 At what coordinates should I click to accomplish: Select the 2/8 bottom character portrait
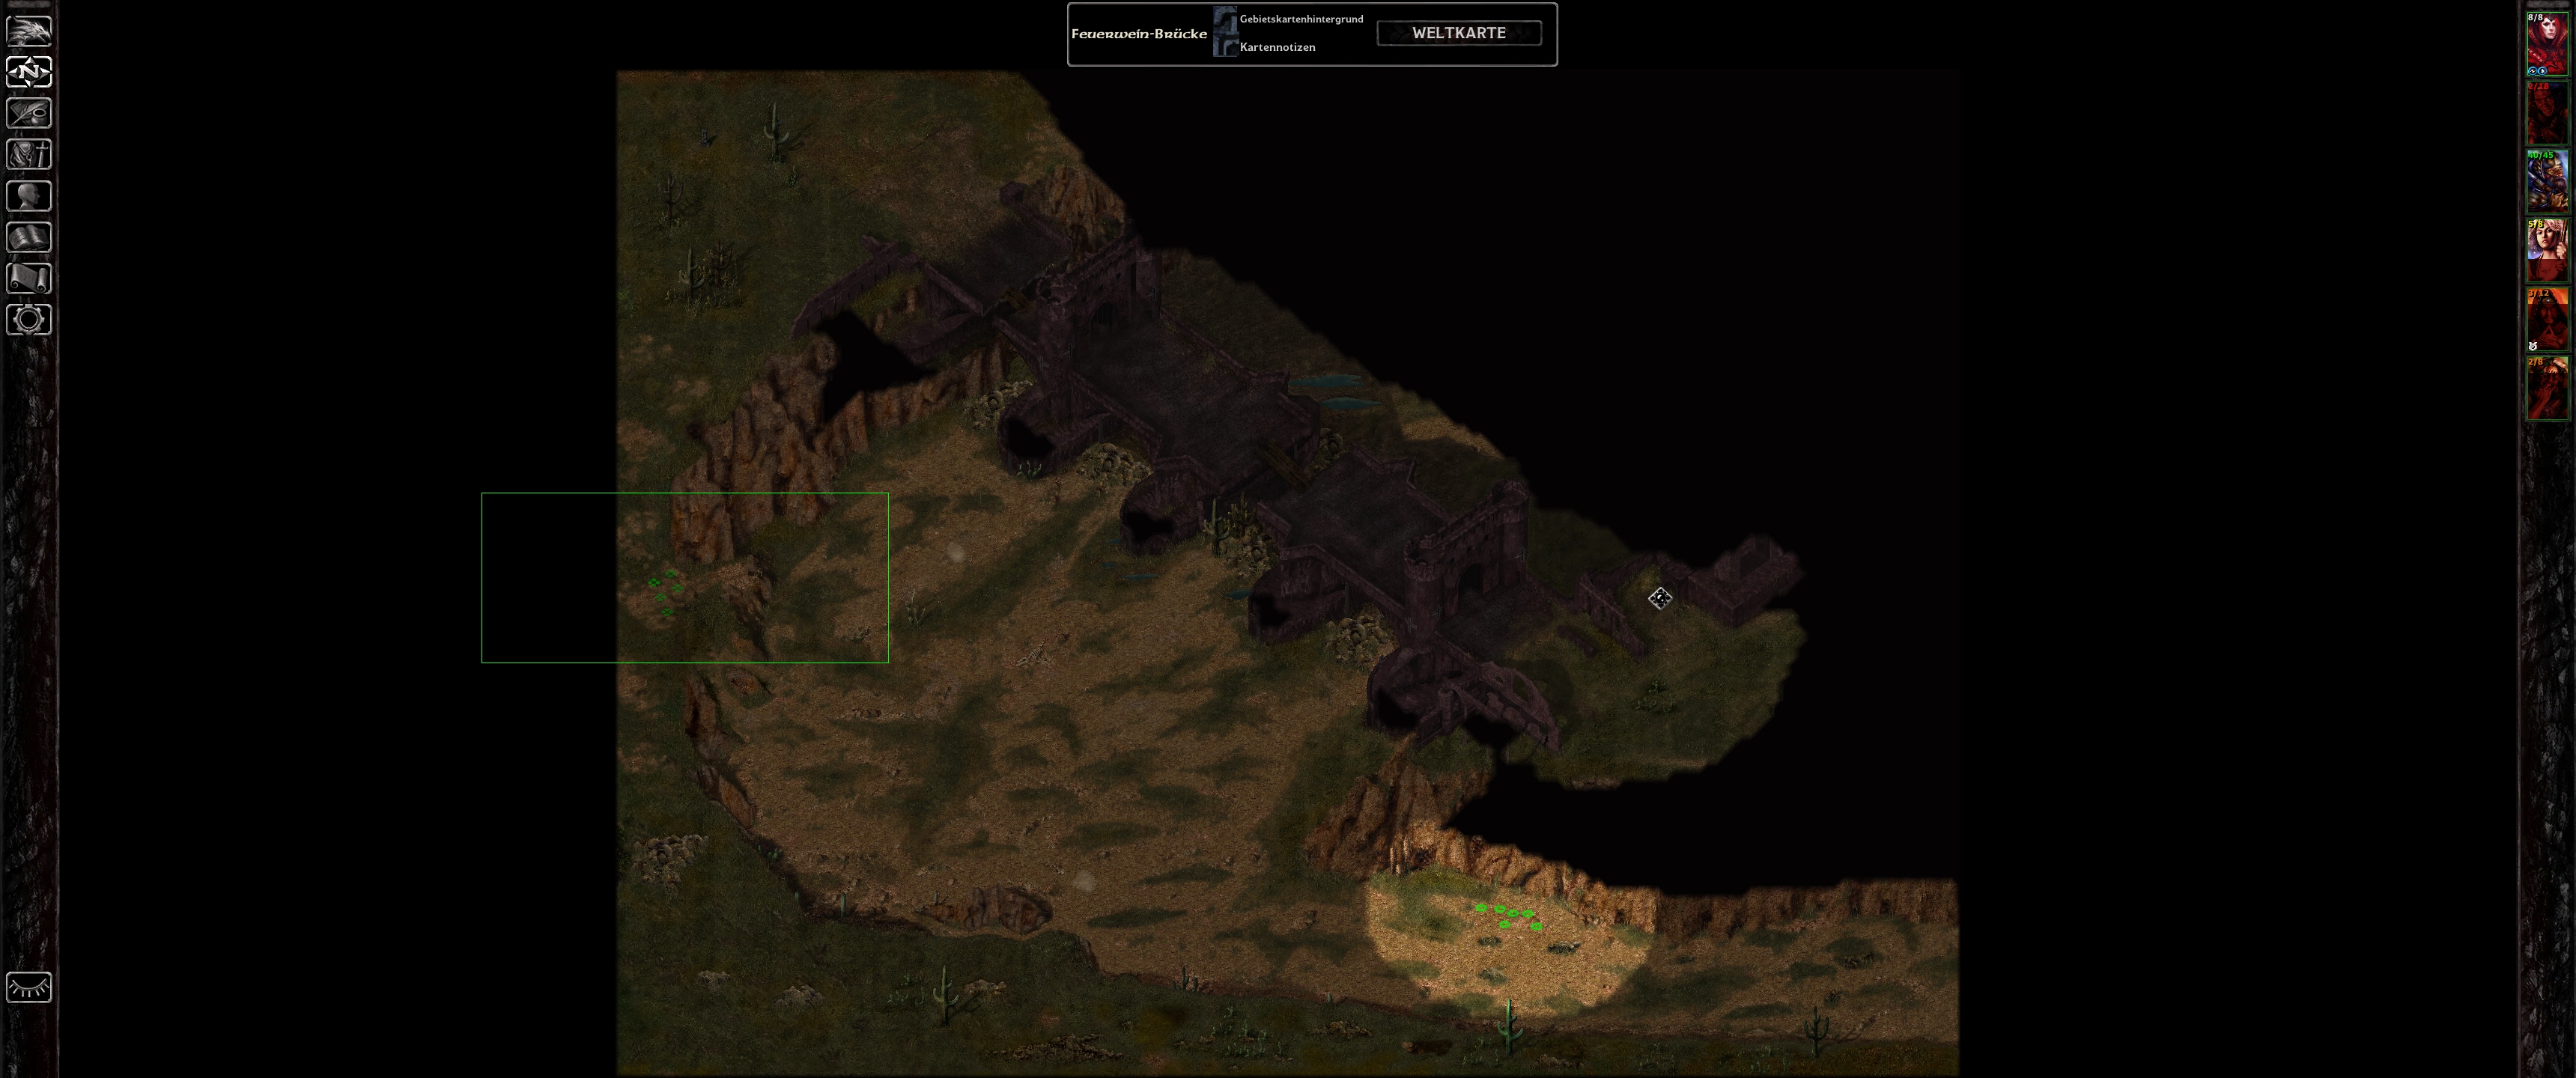[2547, 388]
